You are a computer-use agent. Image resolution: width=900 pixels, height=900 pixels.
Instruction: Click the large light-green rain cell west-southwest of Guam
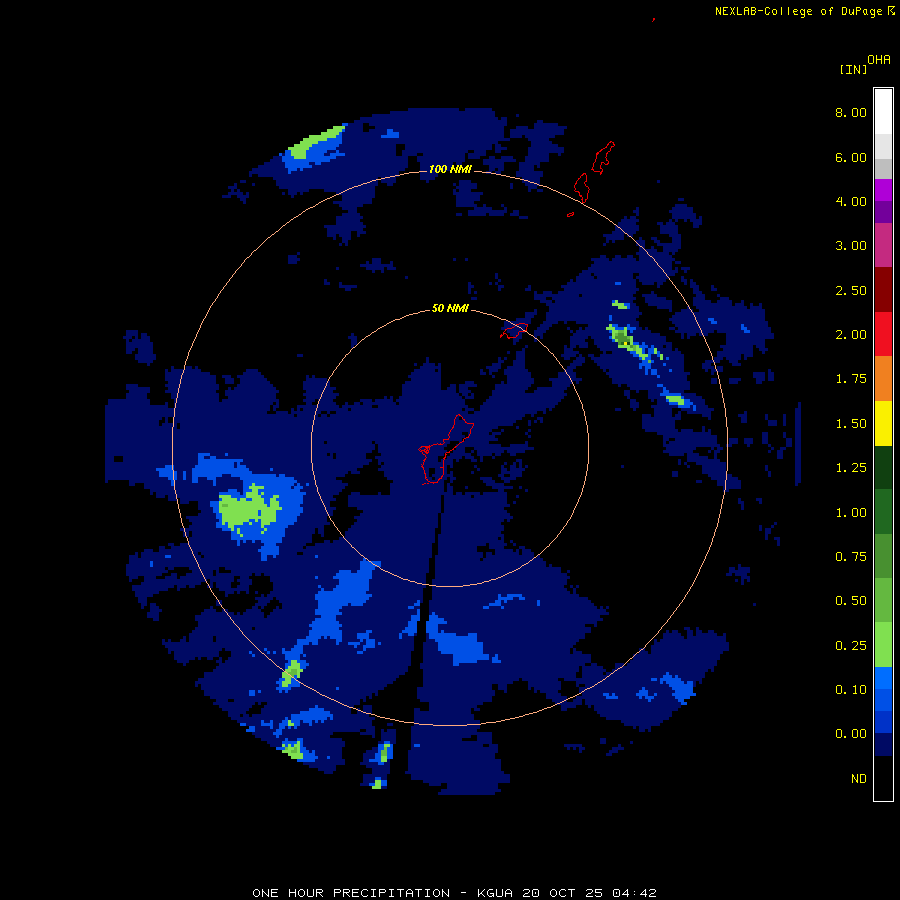248,510
